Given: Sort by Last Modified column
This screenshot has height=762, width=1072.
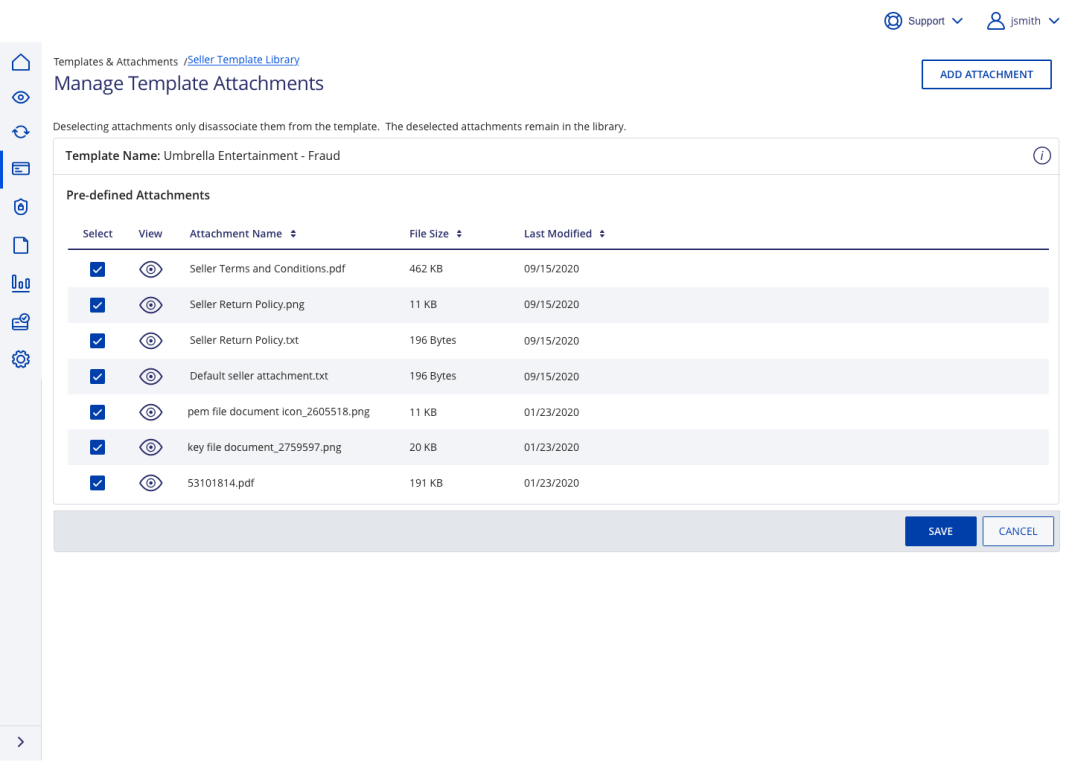Looking at the screenshot, I should pyautogui.click(x=564, y=234).
